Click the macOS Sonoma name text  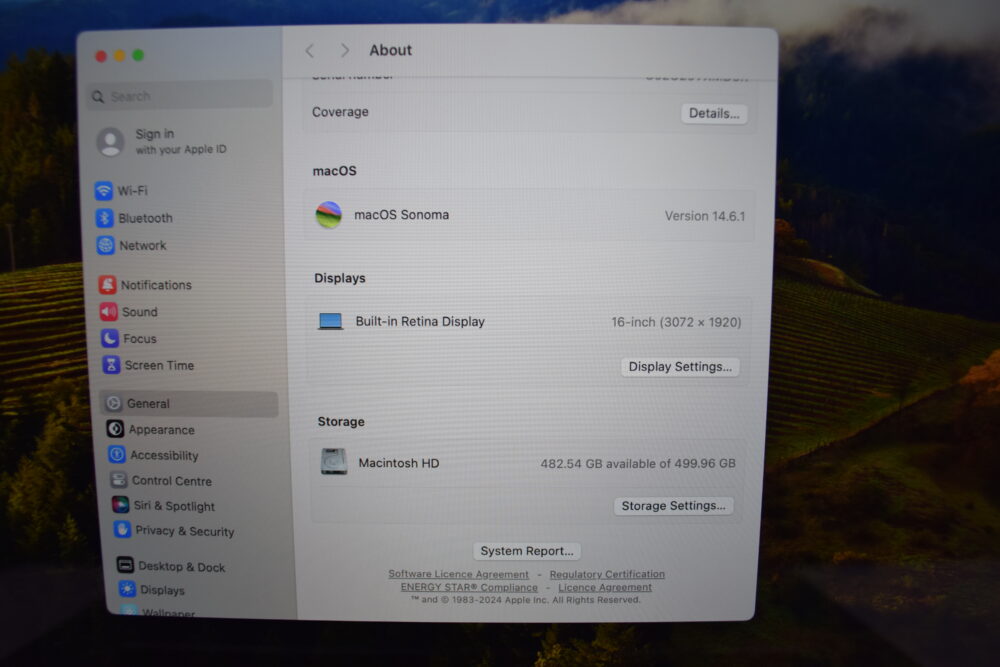point(402,215)
